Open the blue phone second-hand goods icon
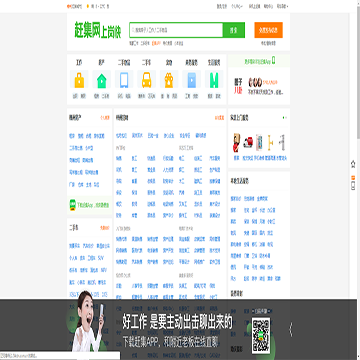This screenshot has height=360, width=360. click(124, 79)
